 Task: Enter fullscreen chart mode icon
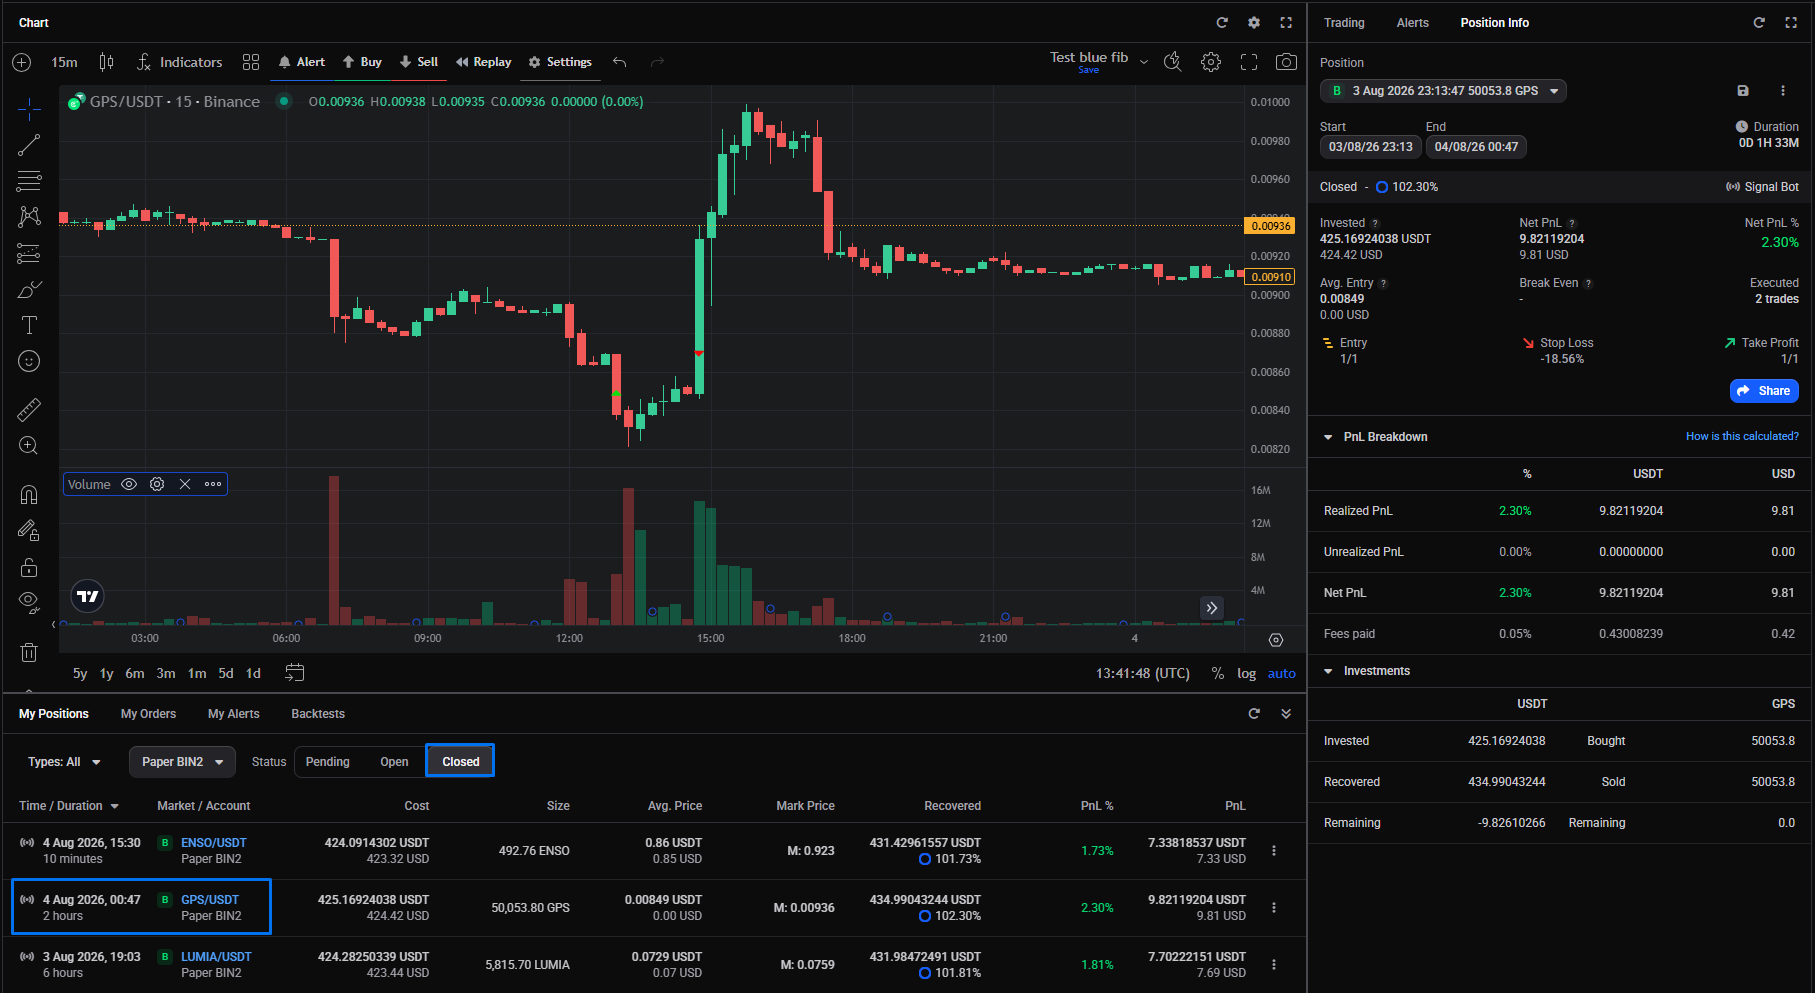coord(1249,62)
